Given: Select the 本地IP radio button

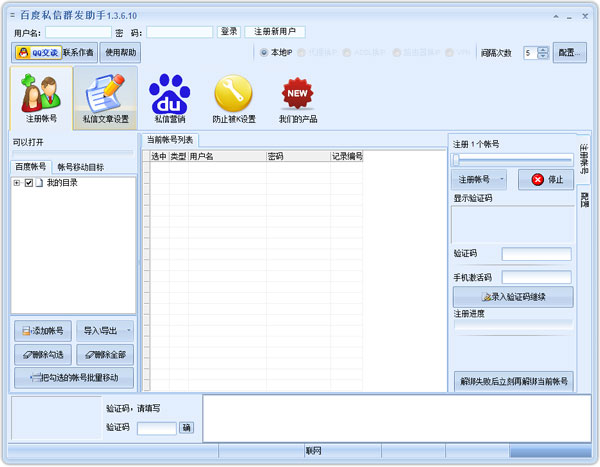Looking at the screenshot, I should pos(264,52).
